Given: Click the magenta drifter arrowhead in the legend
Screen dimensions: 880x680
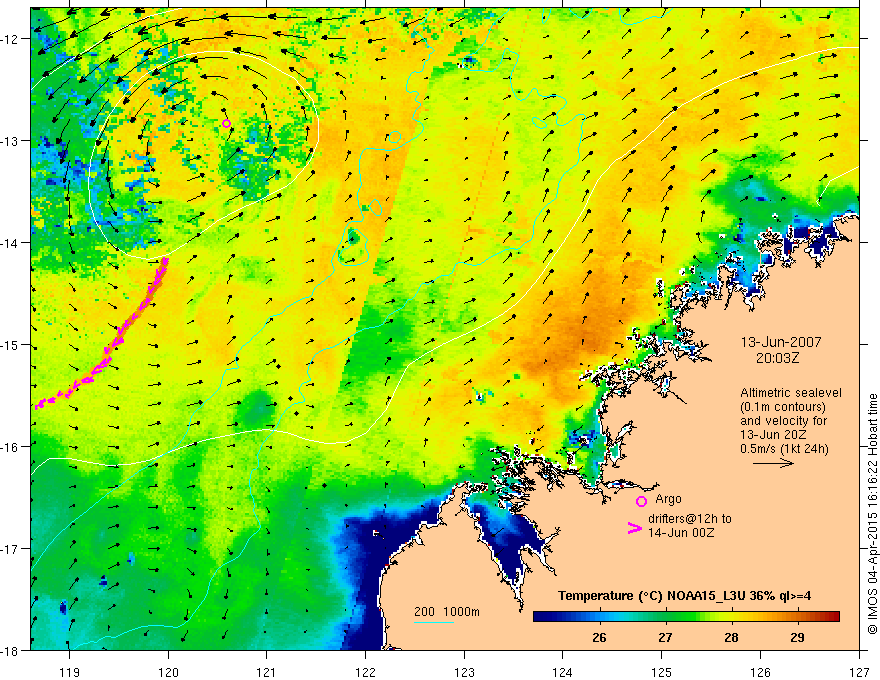Looking at the screenshot, I should (634, 528).
